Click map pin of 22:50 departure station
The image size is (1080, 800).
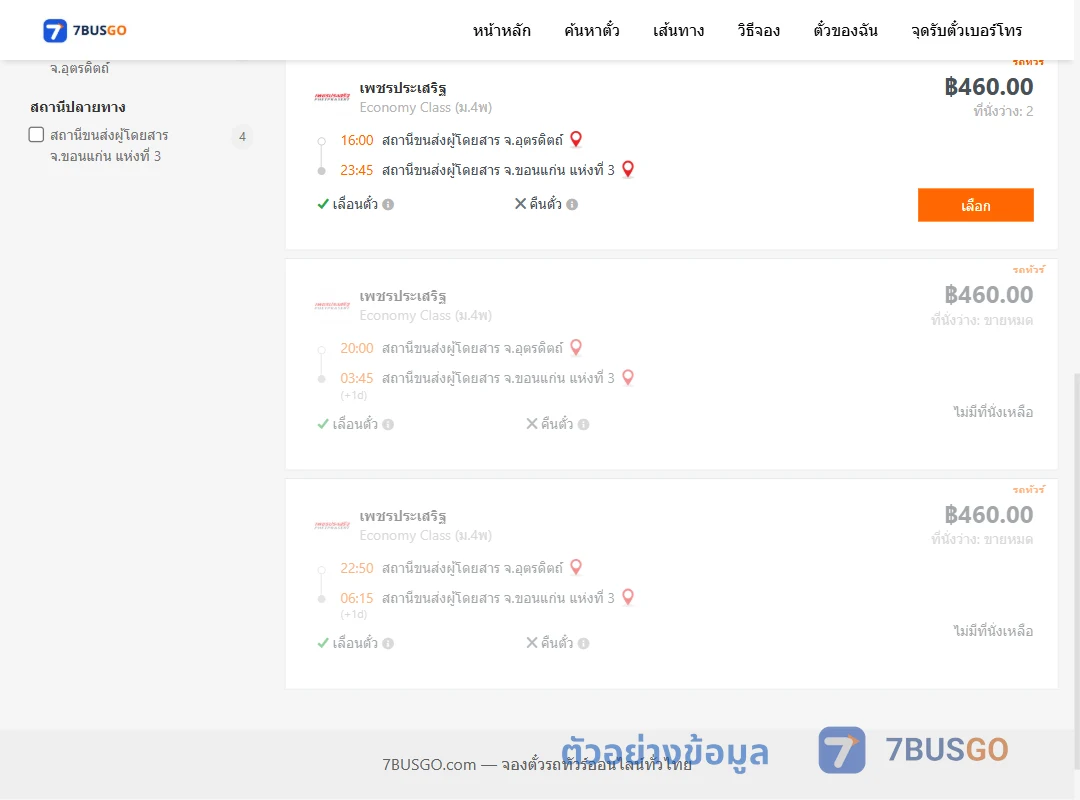(576, 567)
